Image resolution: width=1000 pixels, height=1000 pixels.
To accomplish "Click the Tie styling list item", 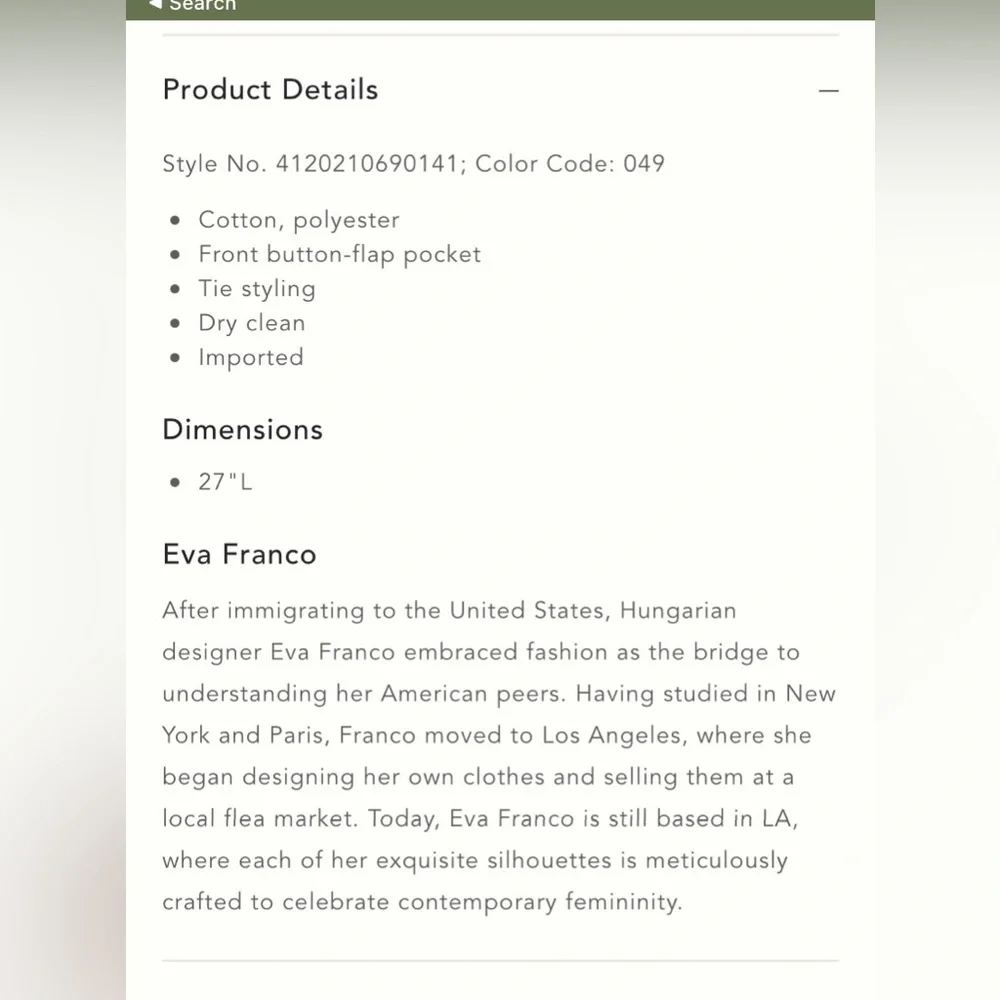I will [256, 288].
